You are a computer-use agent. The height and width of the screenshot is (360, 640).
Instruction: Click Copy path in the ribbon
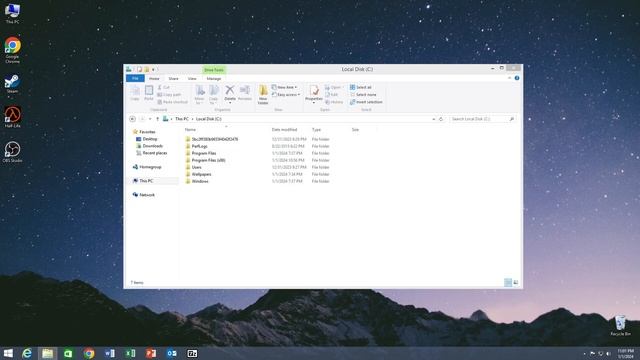coord(169,95)
